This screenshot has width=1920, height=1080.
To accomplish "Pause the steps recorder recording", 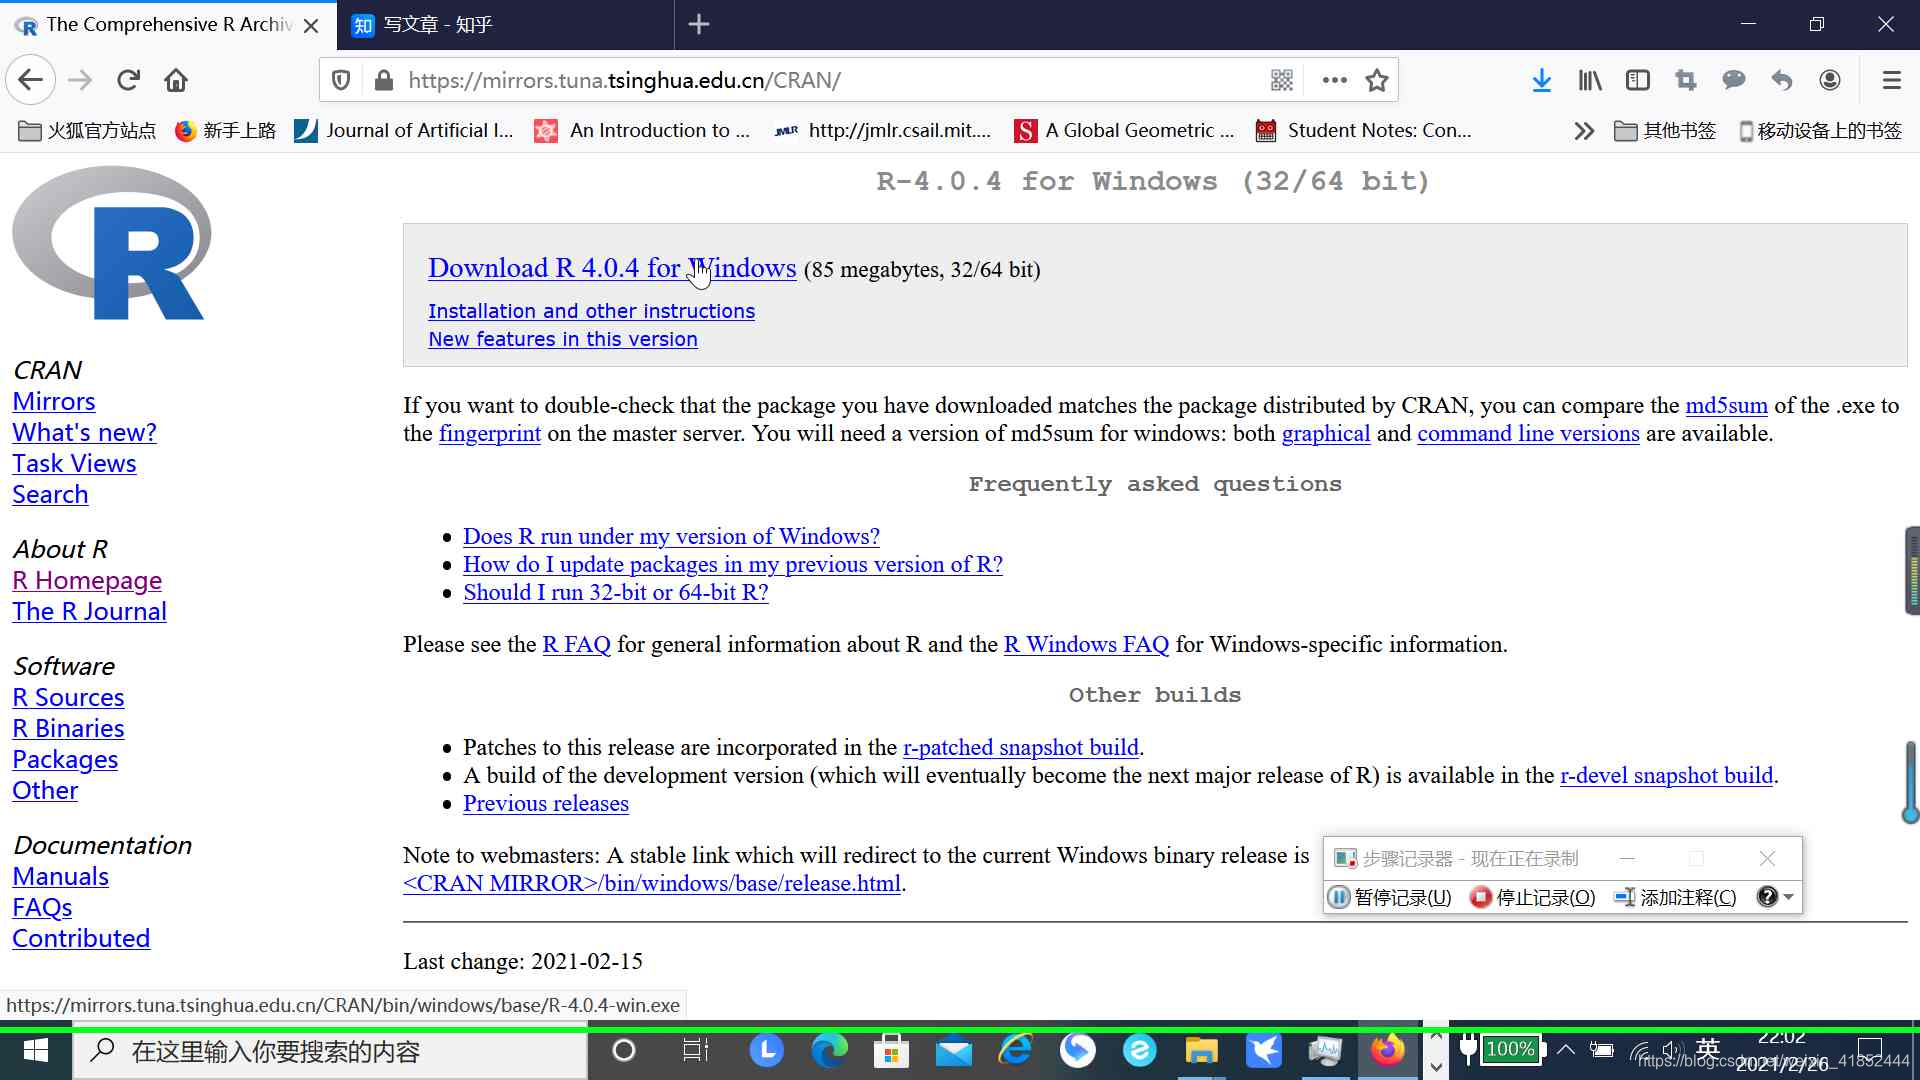I will [x=1391, y=897].
